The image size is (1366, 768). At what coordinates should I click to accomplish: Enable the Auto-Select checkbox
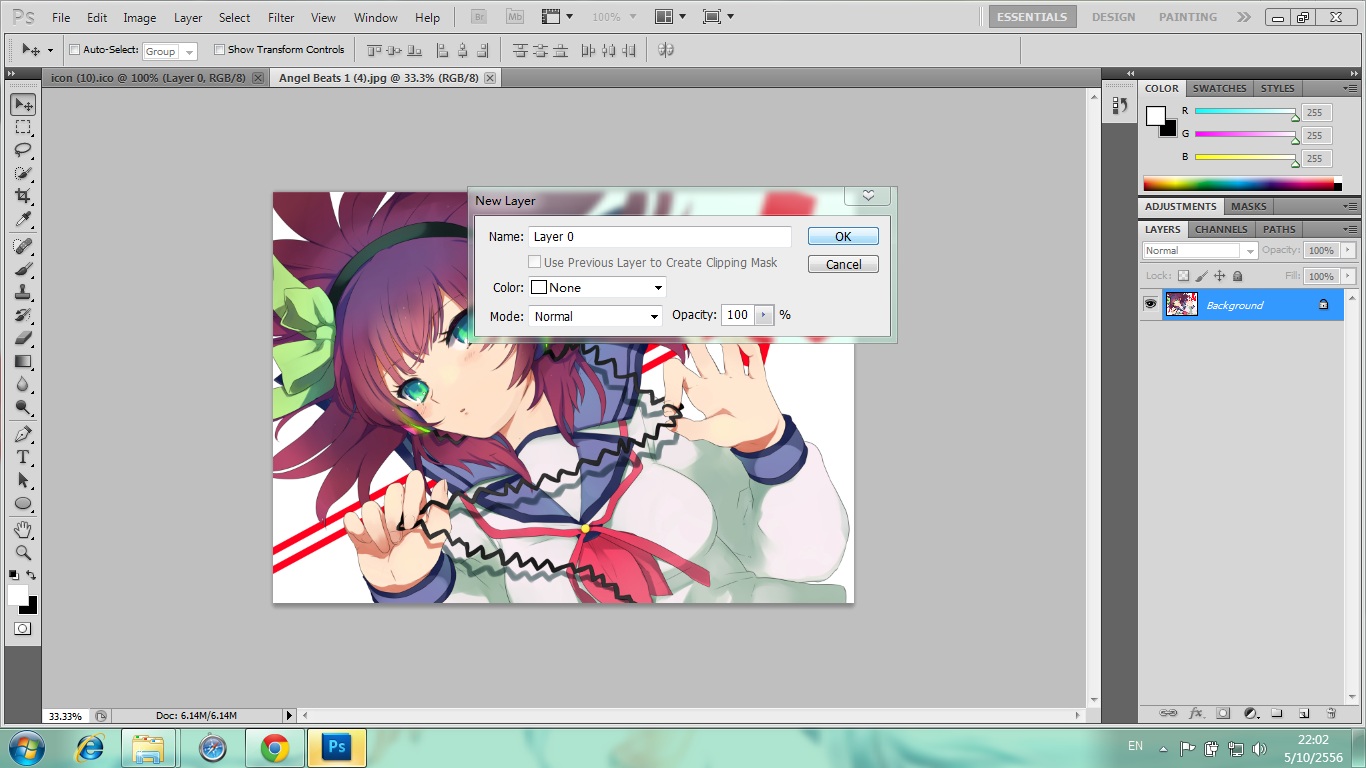74,49
